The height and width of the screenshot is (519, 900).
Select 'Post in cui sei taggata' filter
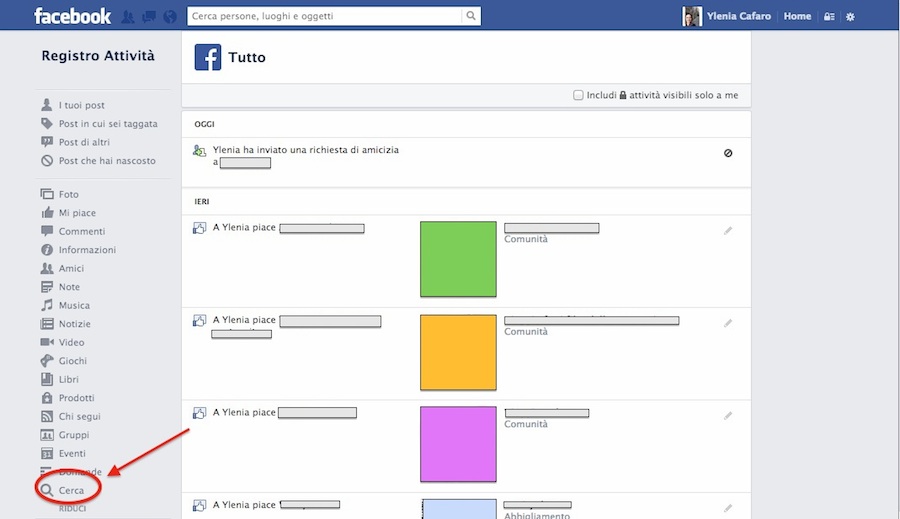point(107,123)
